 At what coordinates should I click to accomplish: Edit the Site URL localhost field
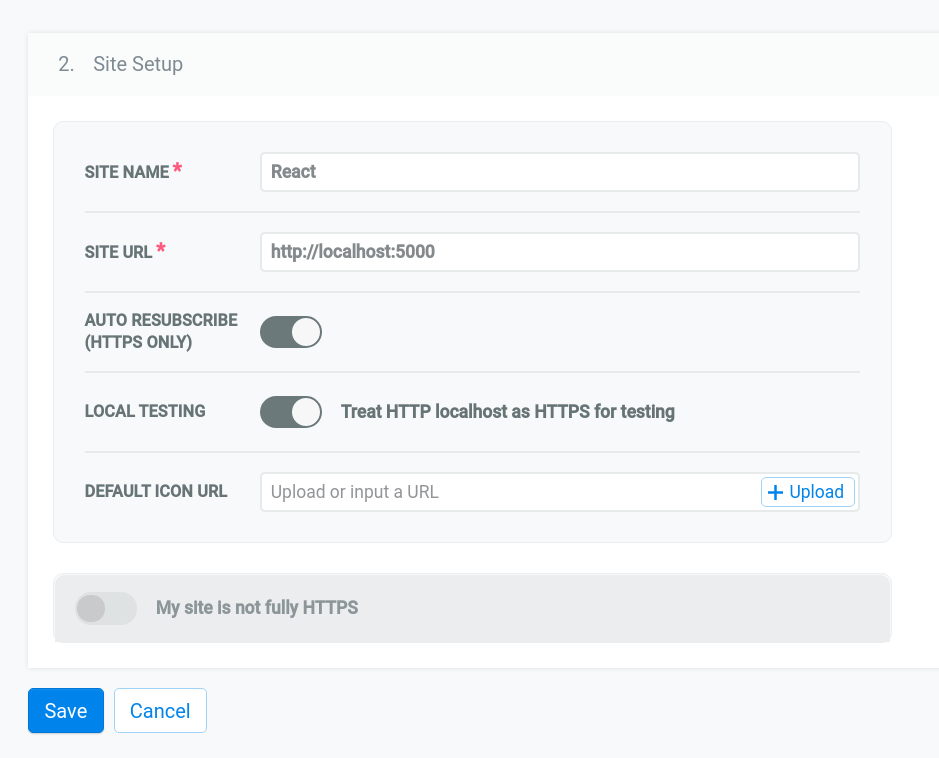point(560,252)
